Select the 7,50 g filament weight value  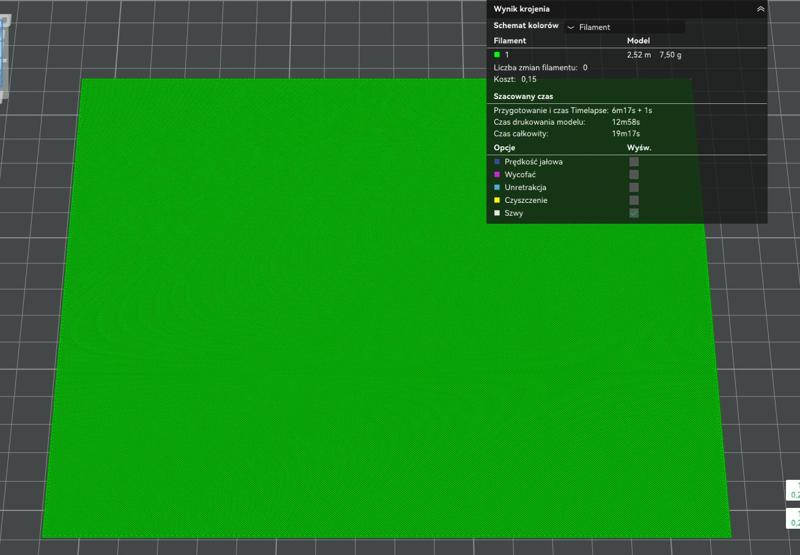pos(670,55)
